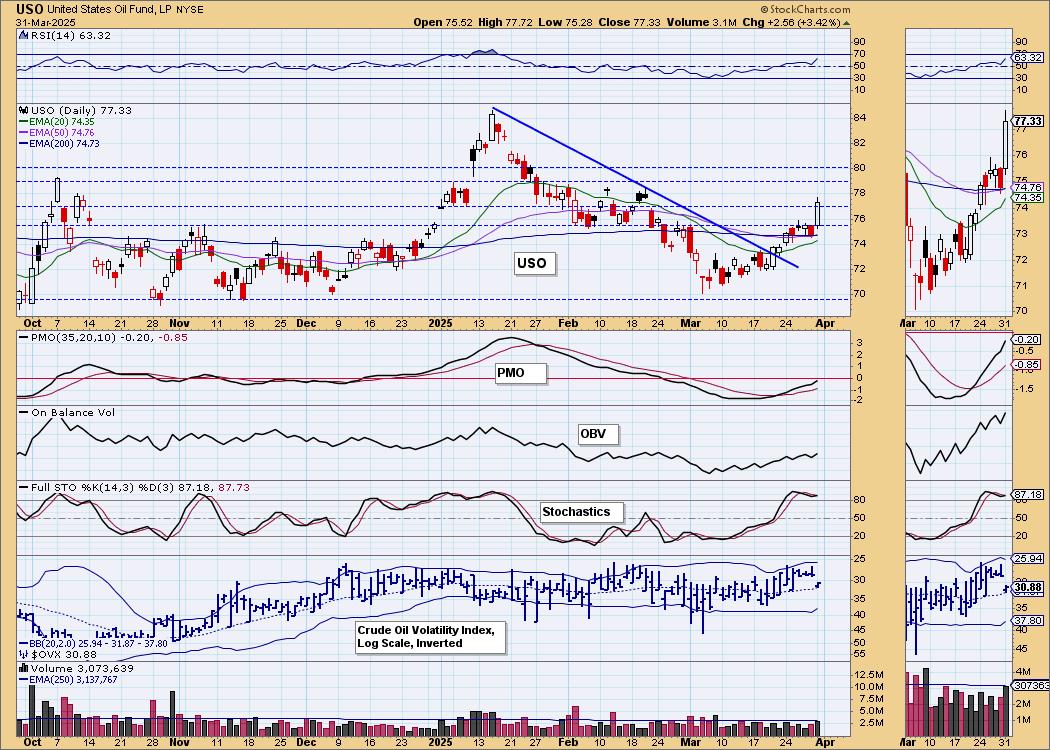Click the RSI(14) 63.32 legend text

coord(70,35)
